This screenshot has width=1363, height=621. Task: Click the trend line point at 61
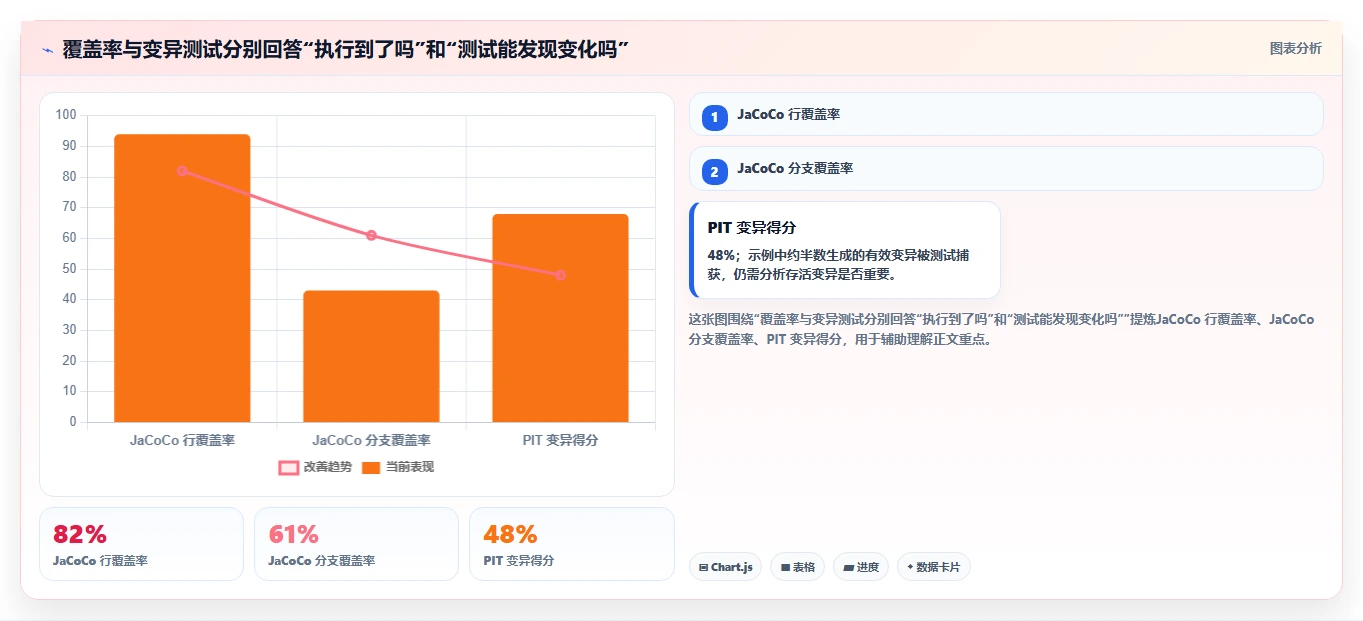tap(371, 235)
